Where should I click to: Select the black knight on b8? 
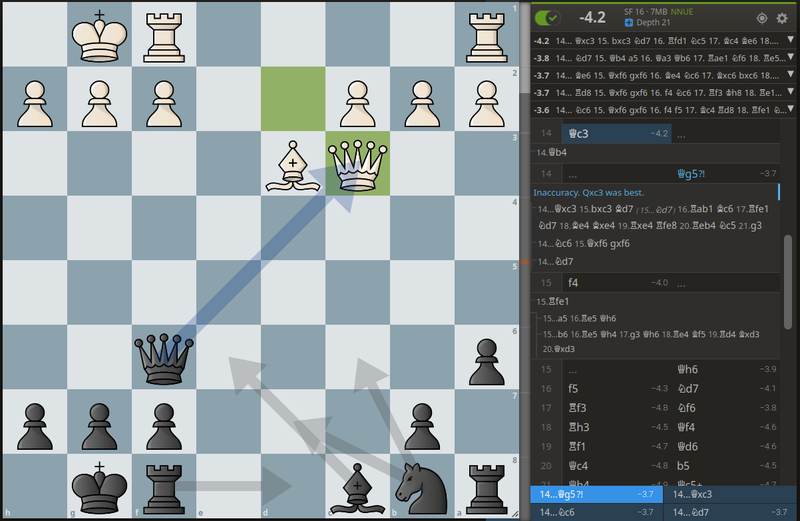tap(422, 488)
